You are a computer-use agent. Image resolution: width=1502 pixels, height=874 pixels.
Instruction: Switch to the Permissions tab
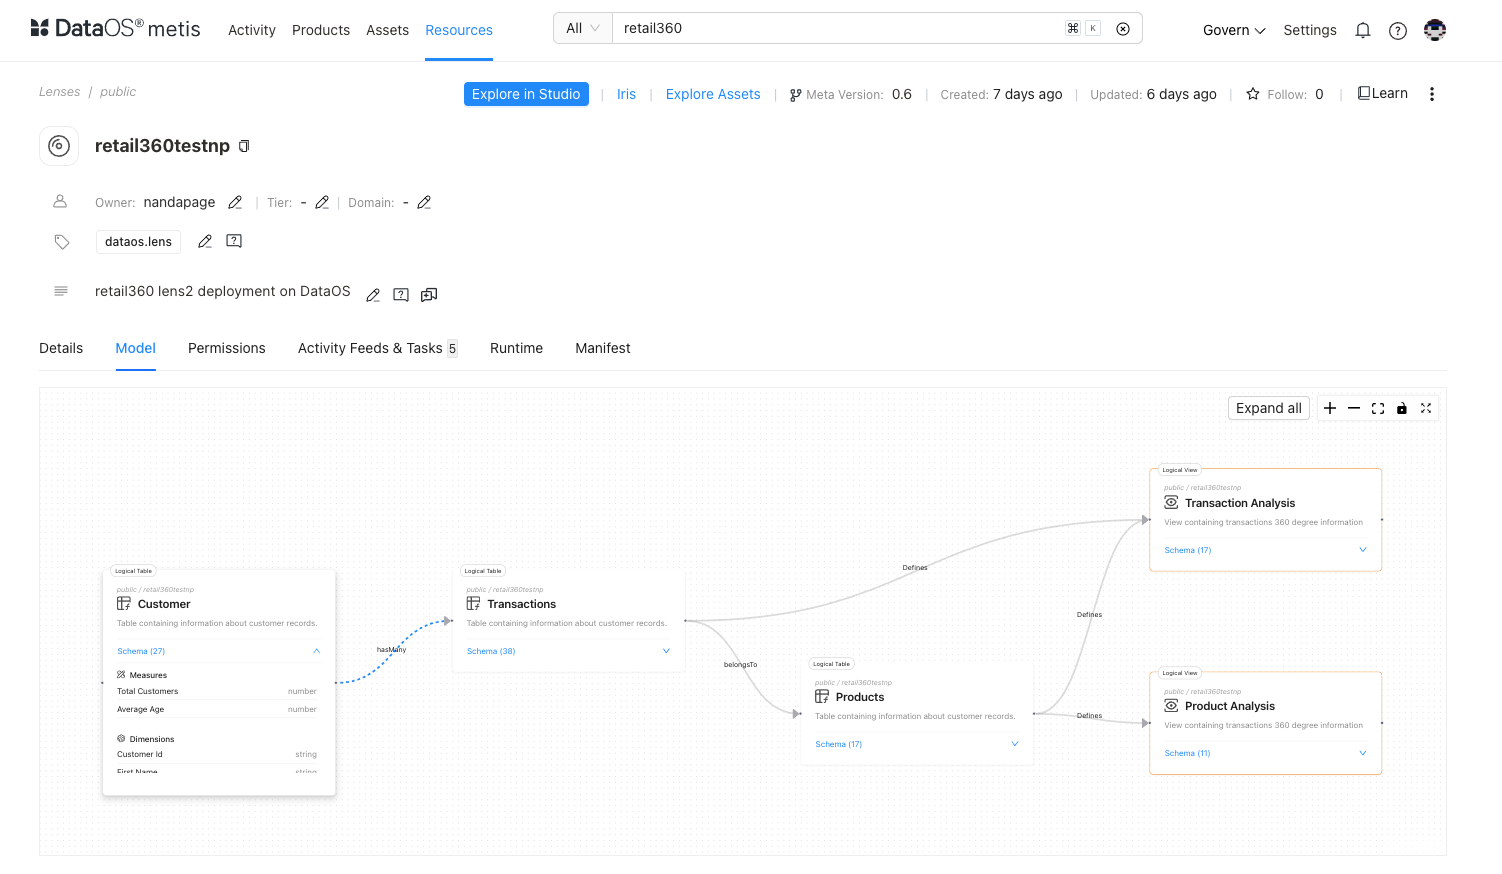coord(227,348)
